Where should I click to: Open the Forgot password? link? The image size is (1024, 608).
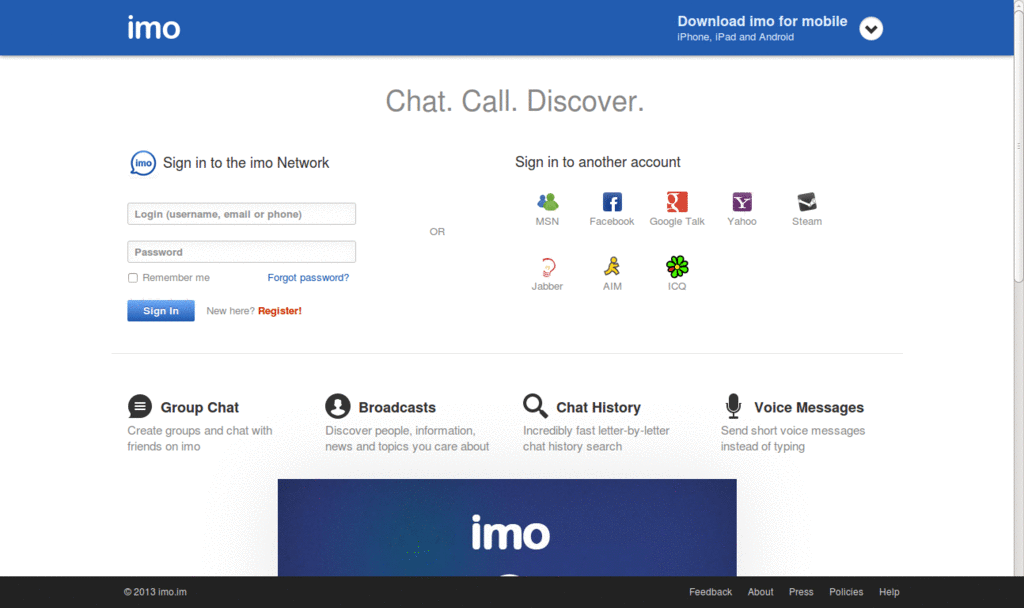[308, 278]
